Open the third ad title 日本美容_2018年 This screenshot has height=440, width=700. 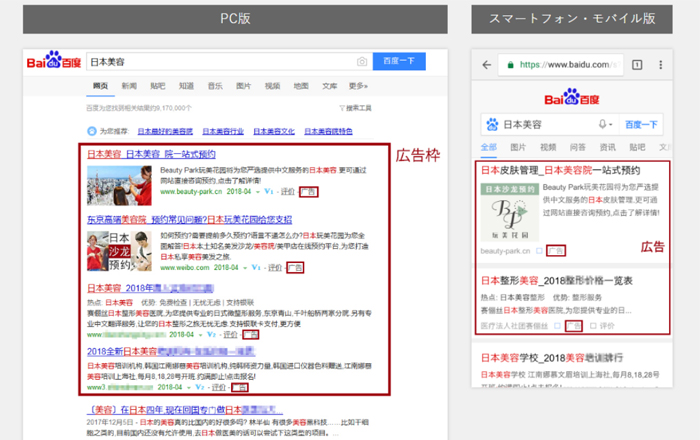[x=150, y=288]
